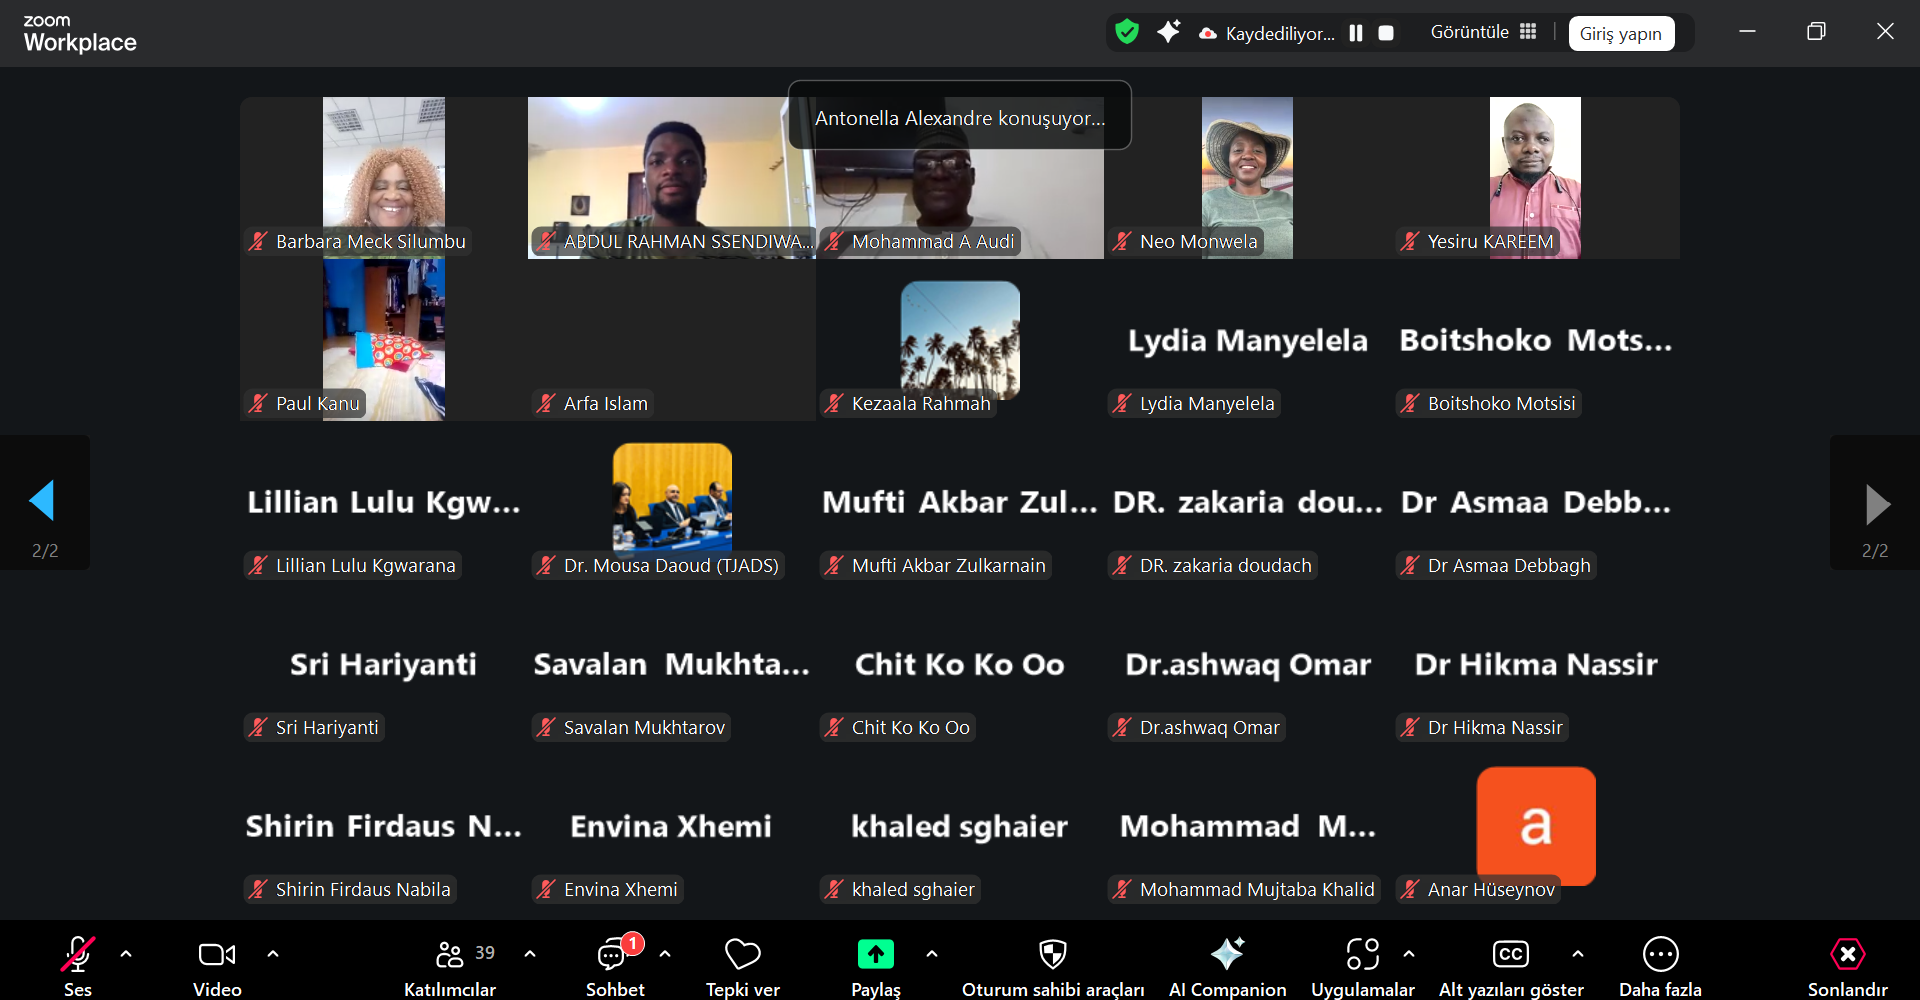Viewport: 1920px width, 1000px height.
Task: Open Daha fazla more options menu
Action: click(x=1660, y=955)
